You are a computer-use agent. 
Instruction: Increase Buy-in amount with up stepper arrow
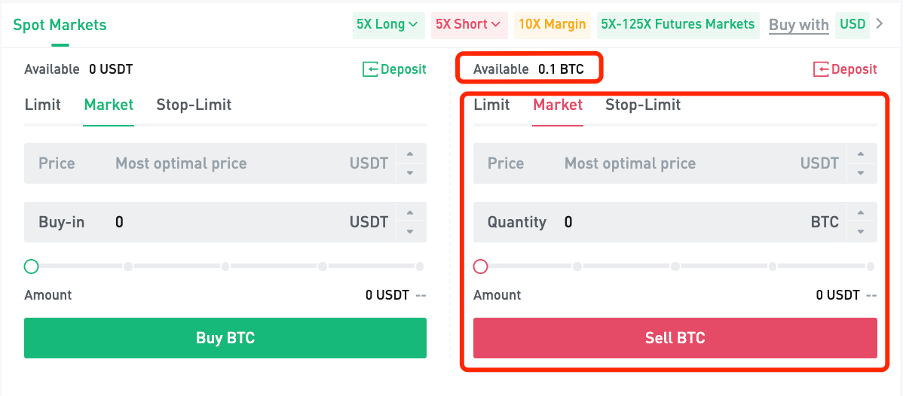(409, 213)
